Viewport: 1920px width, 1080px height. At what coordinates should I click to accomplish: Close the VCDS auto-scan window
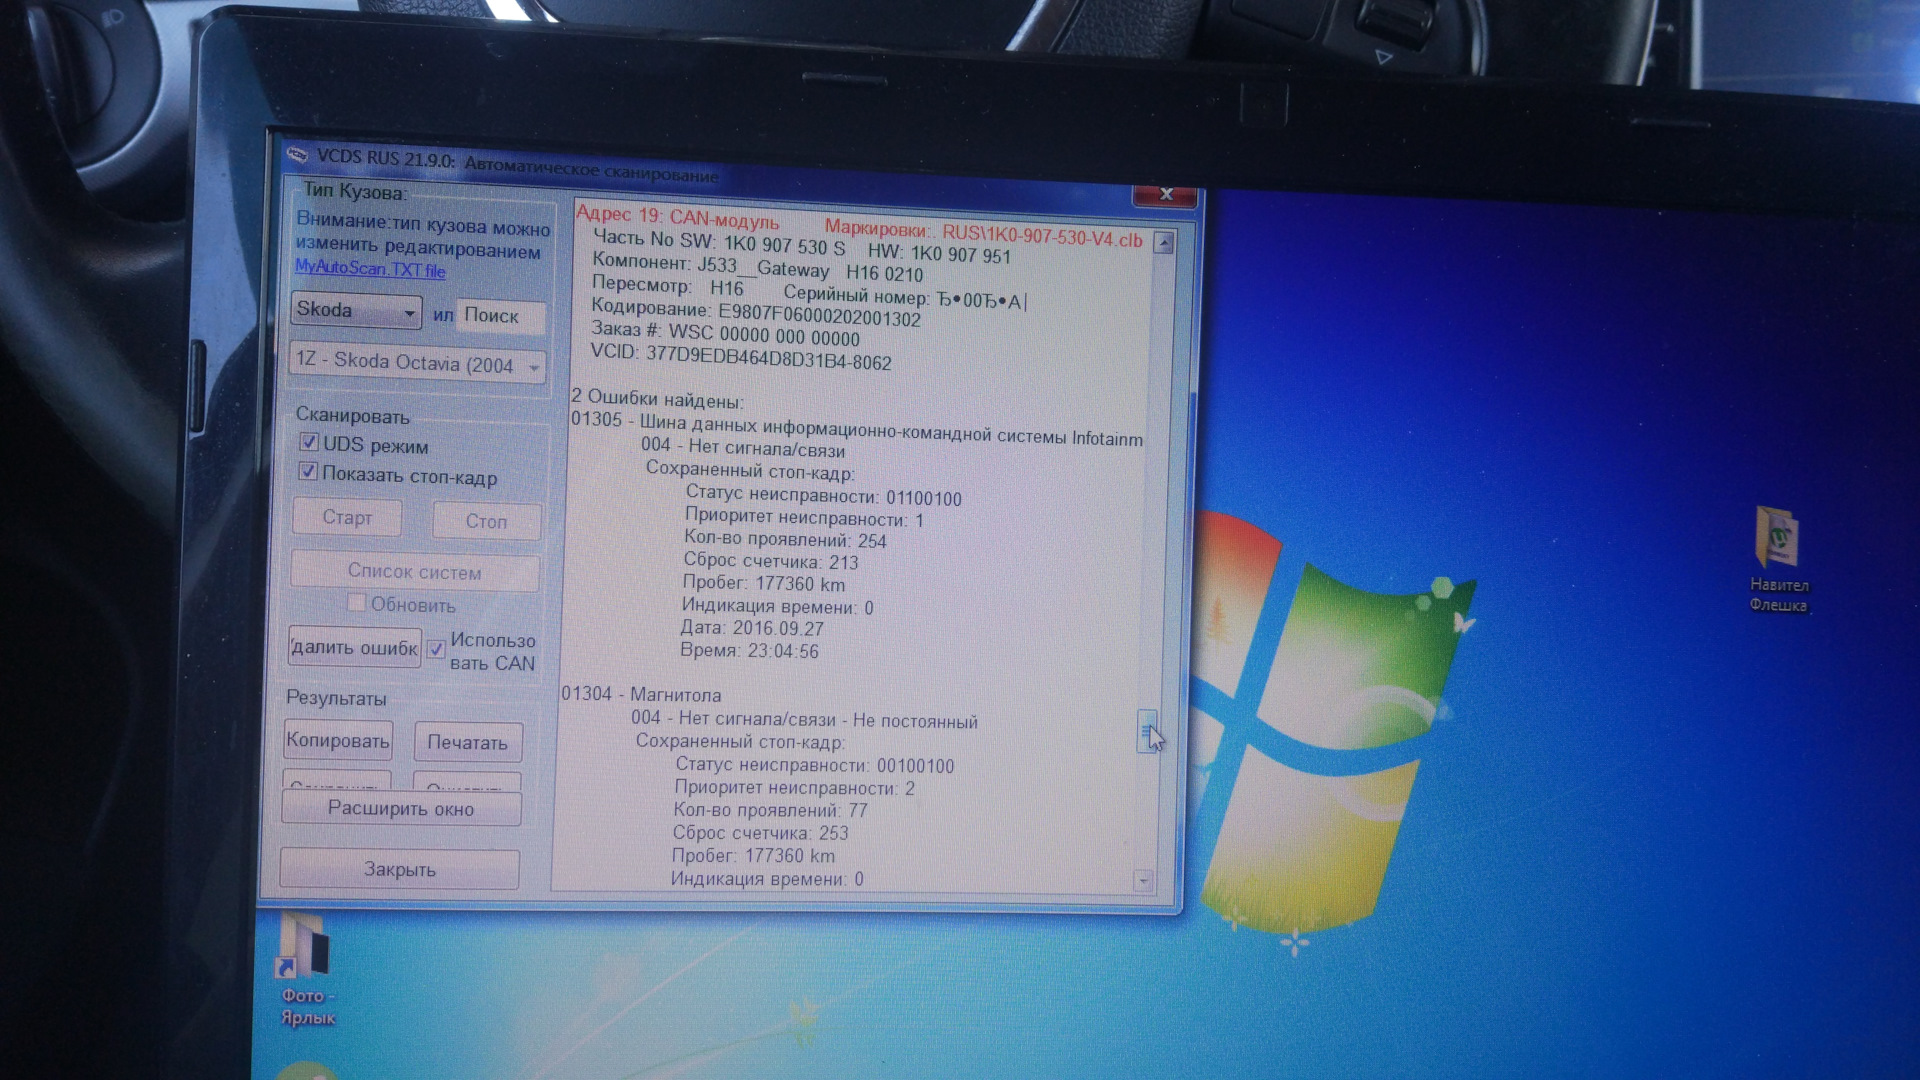(x=1165, y=194)
